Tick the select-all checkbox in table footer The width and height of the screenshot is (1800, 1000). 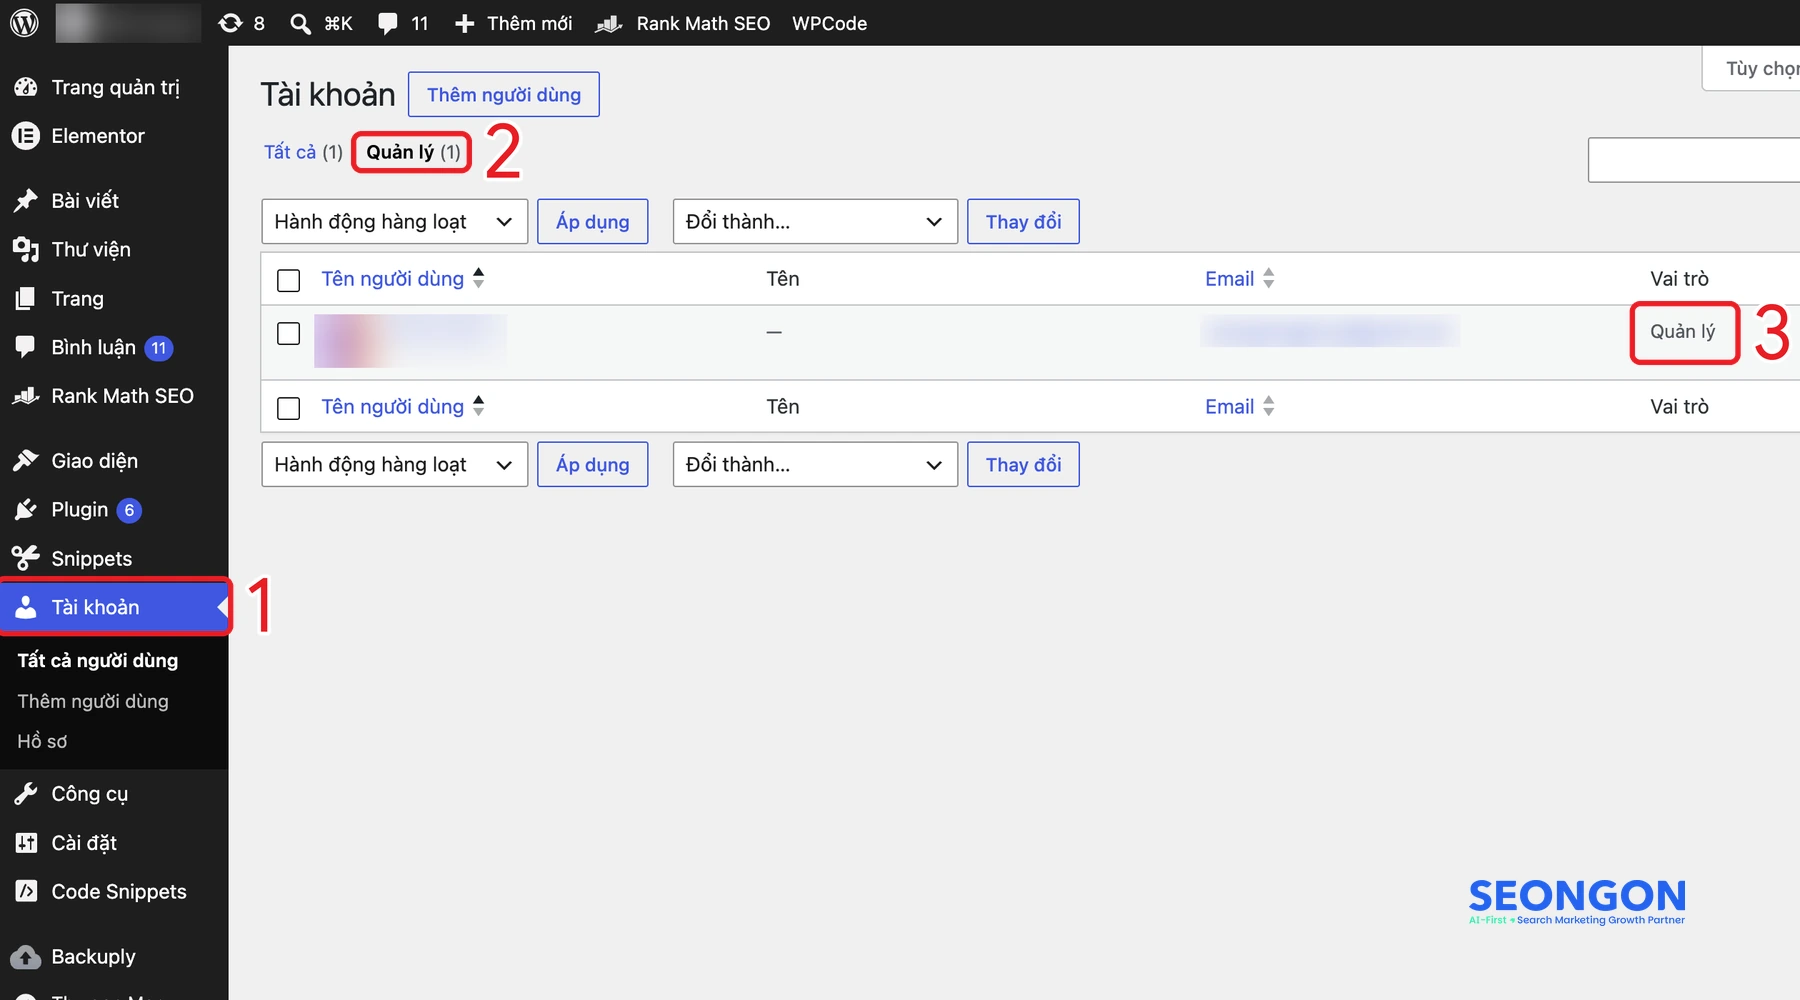point(289,408)
